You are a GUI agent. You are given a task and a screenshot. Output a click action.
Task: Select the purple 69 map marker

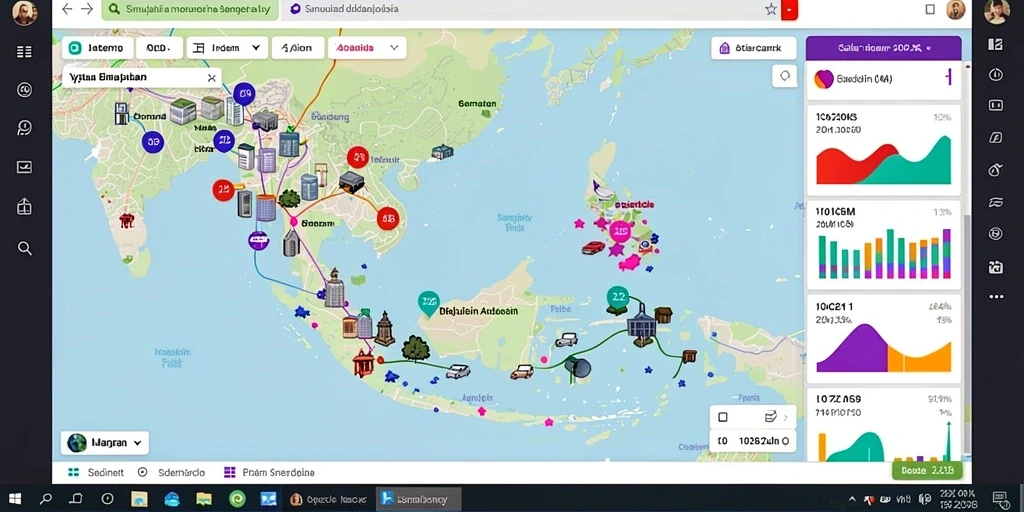point(244,95)
